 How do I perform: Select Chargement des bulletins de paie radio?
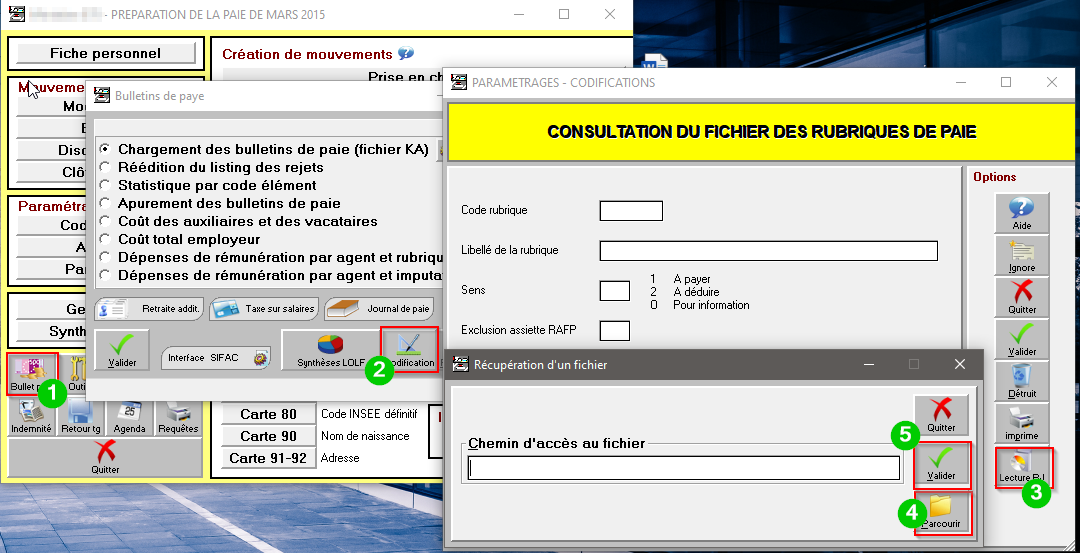(105, 149)
